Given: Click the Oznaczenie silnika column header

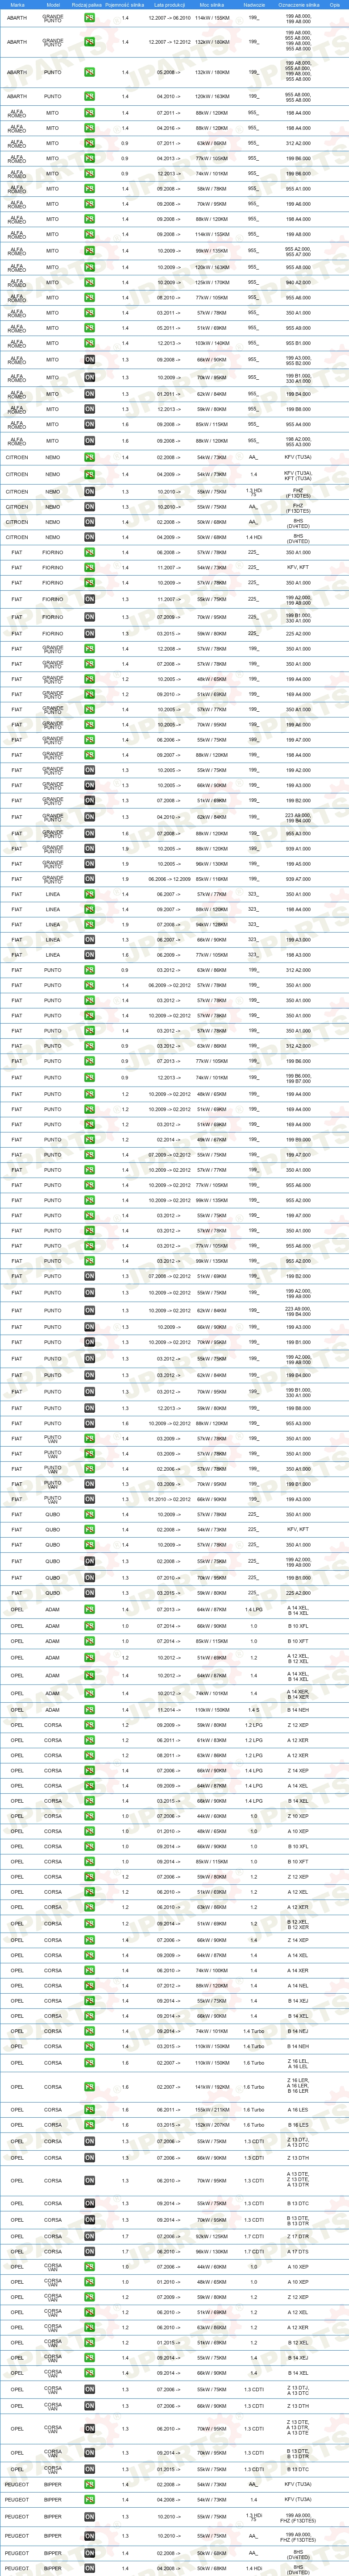Looking at the screenshot, I should click(x=298, y=4).
